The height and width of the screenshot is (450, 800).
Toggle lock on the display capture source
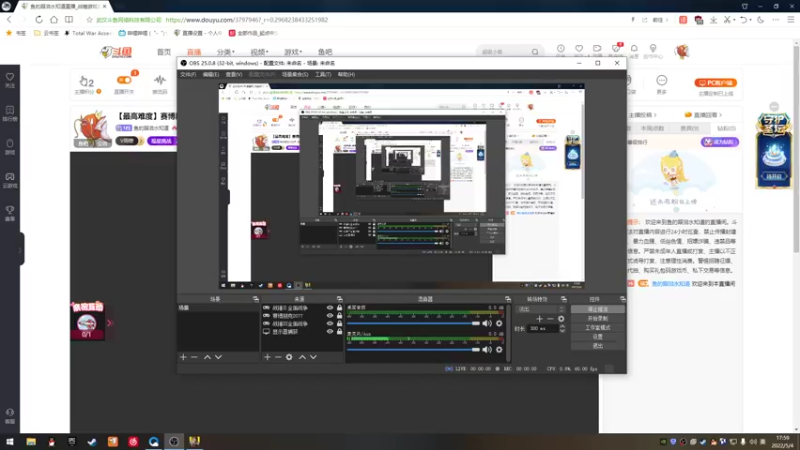[x=339, y=332]
